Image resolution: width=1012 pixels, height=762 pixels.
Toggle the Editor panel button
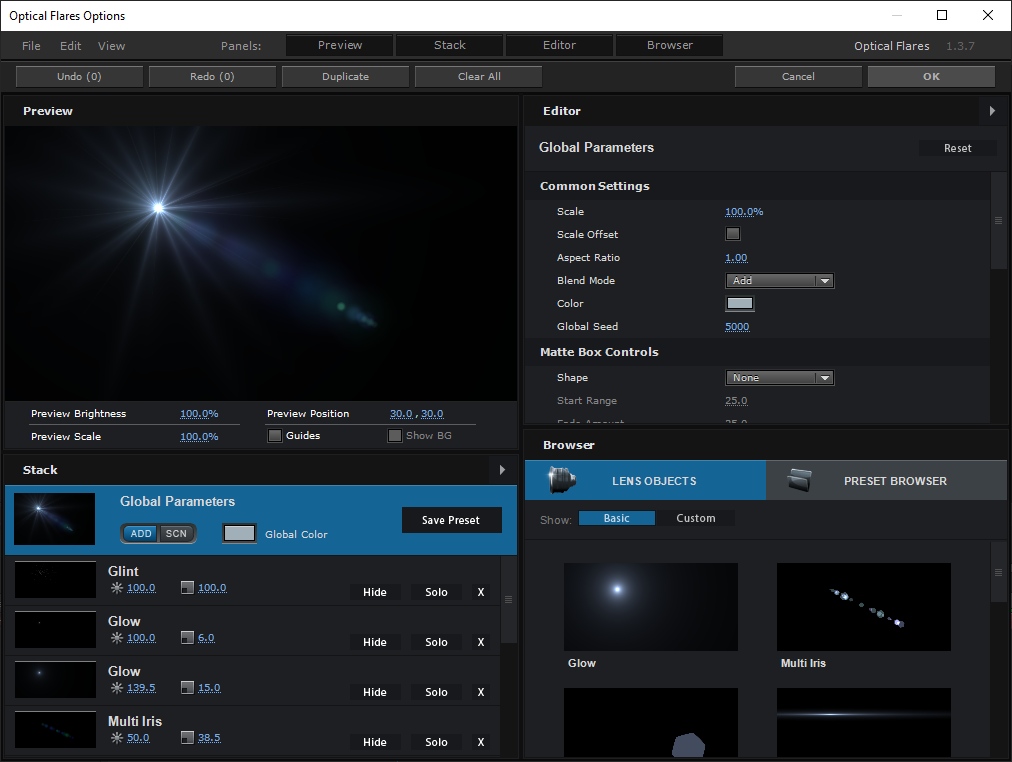(x=559, y=45)
